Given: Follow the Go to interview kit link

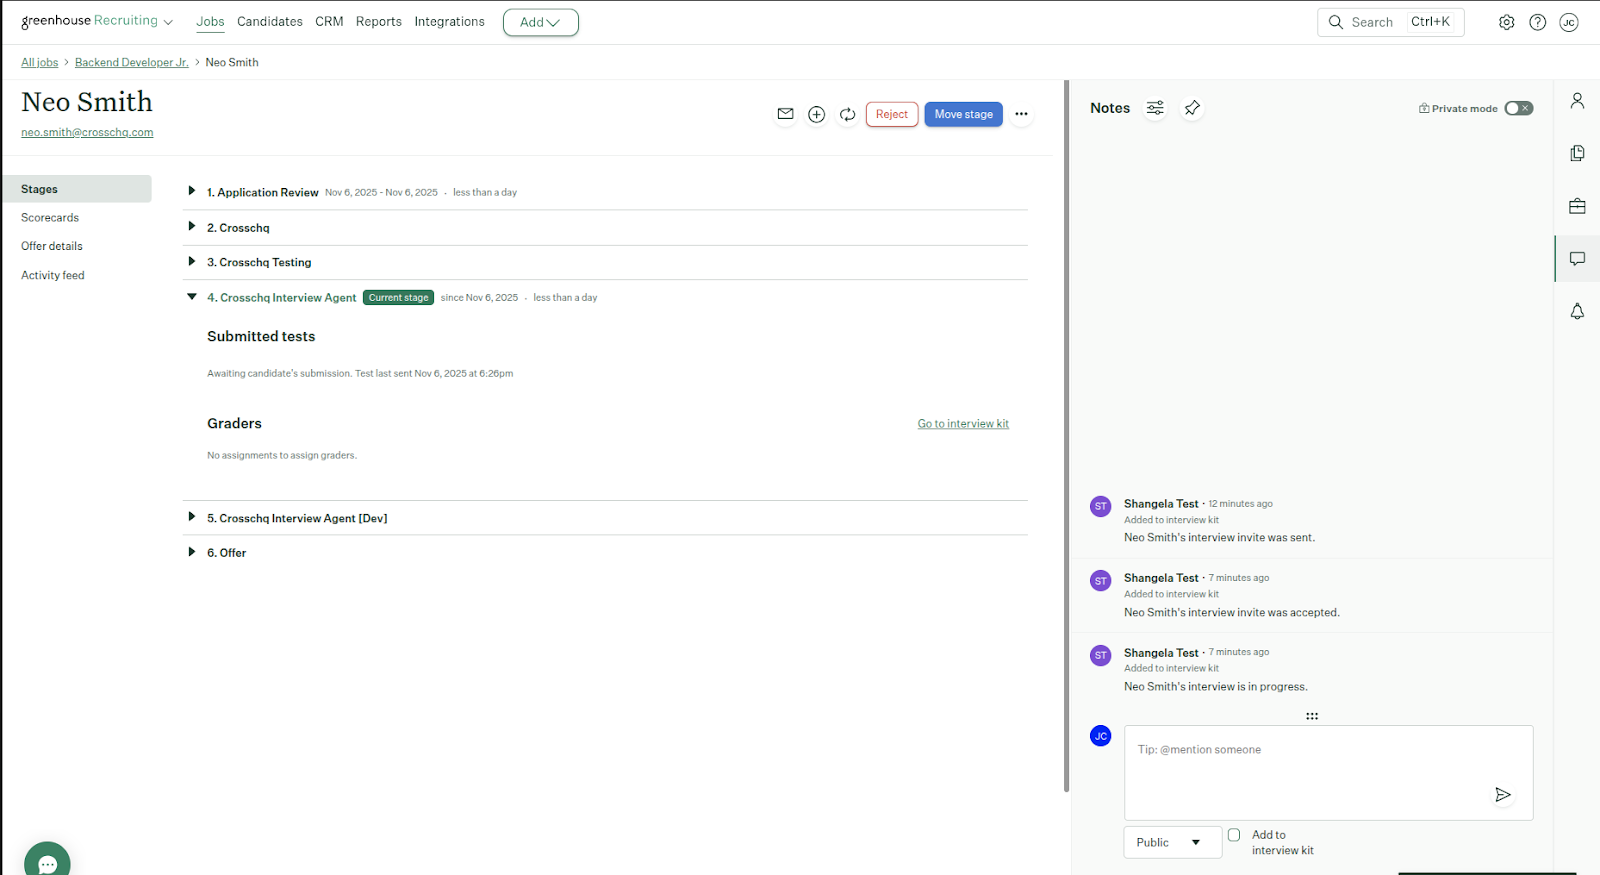Looking at the screenshot, I should click(x=963, y=424).
